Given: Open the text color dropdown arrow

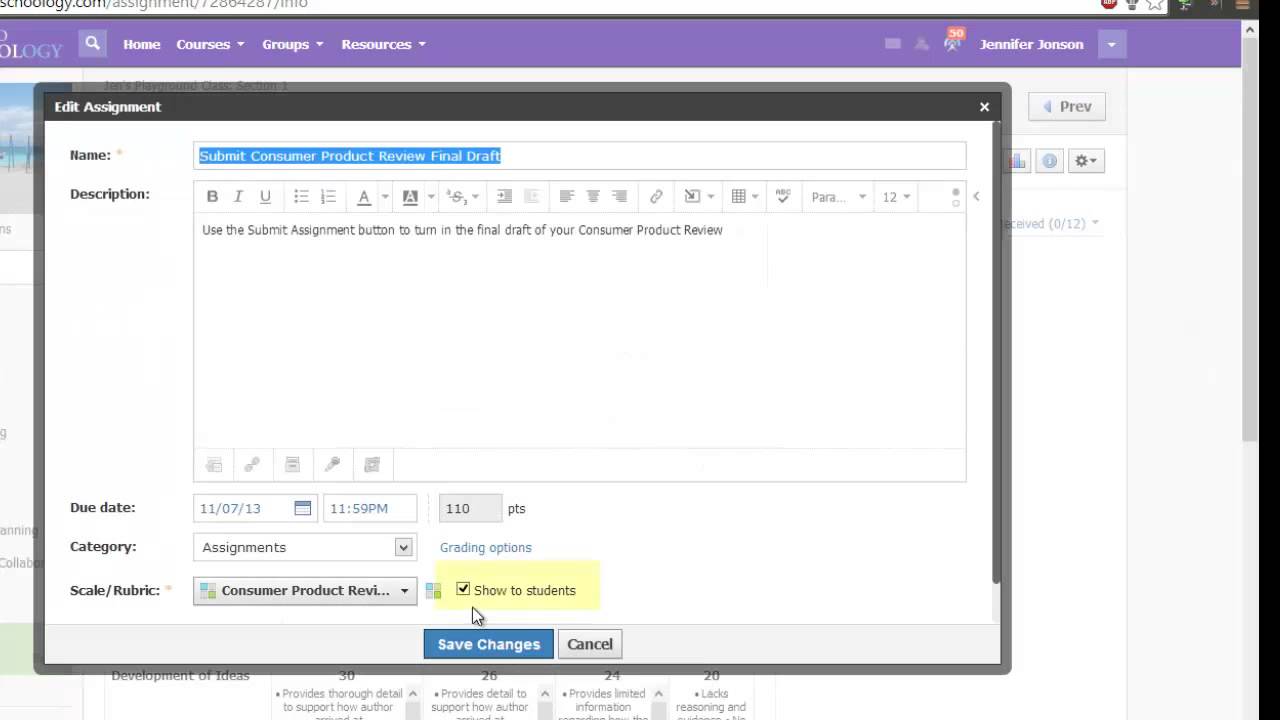Looking at the screenshot, I should click(x=385, y=197).
